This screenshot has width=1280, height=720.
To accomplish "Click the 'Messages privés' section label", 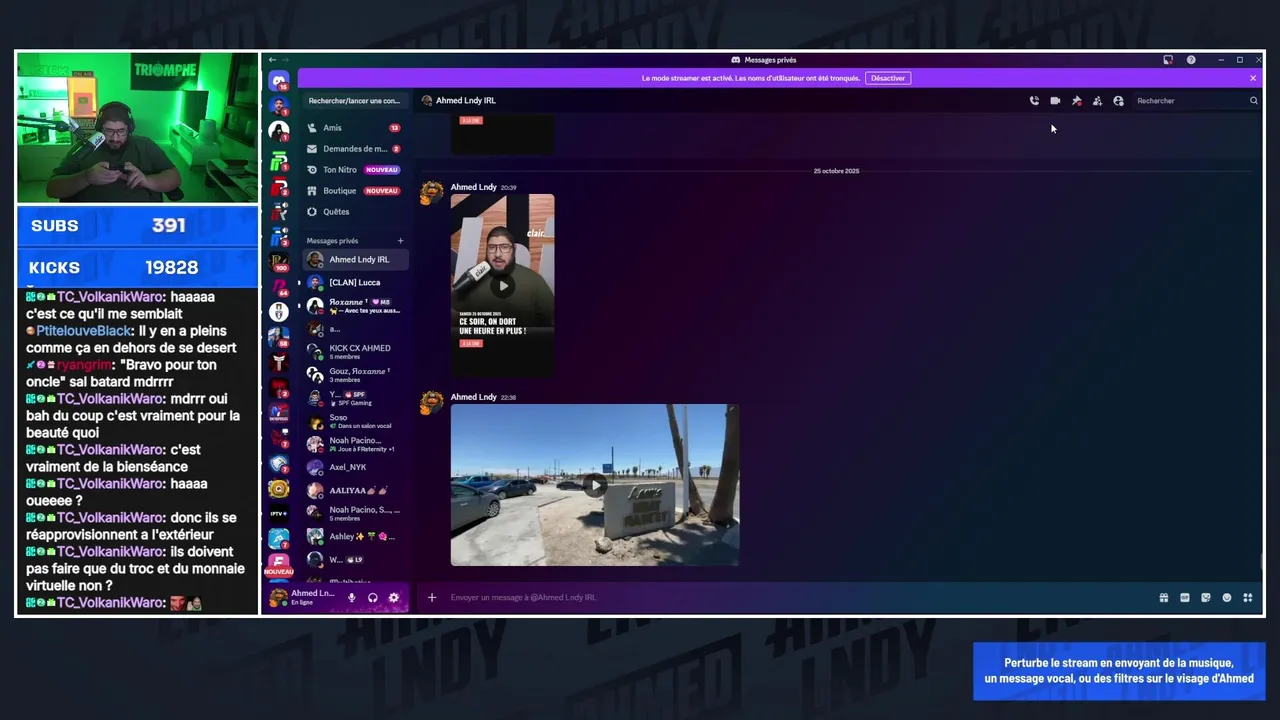I will coord(332,241).
